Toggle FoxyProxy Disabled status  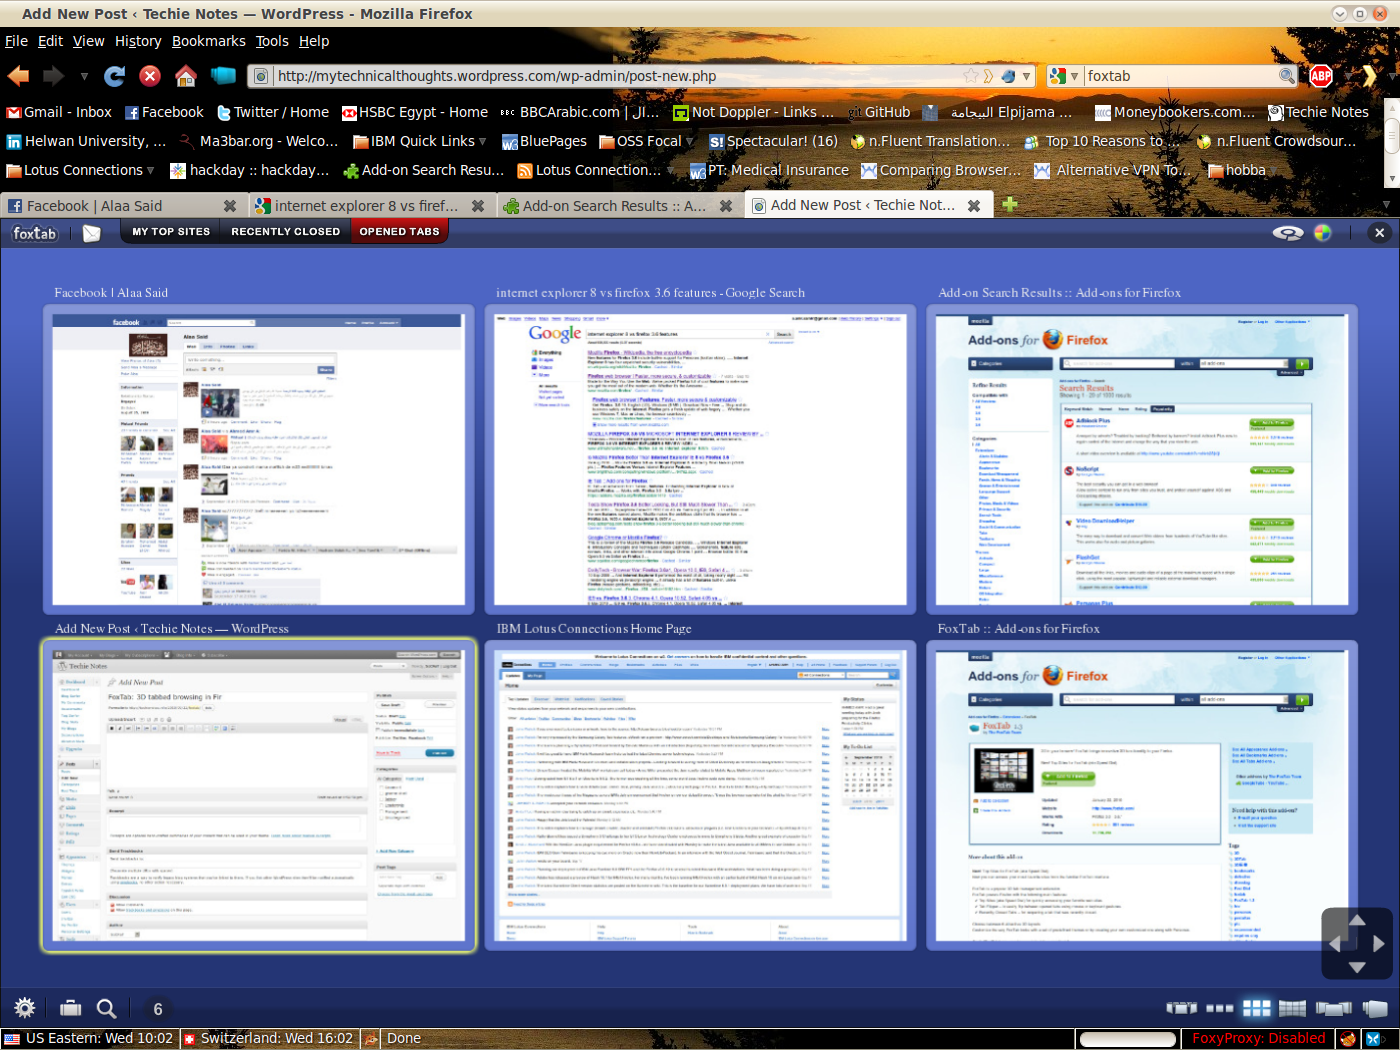tap(1258, 1039)
